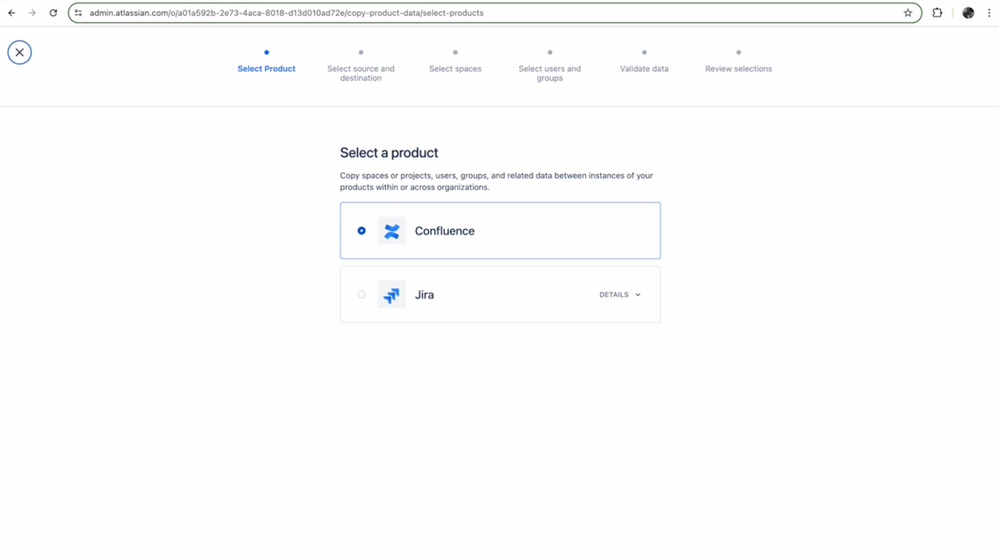Viewport: 999px width, 560px height.
Task: Open the browser profile avatar
Action: tap(968, 13)
